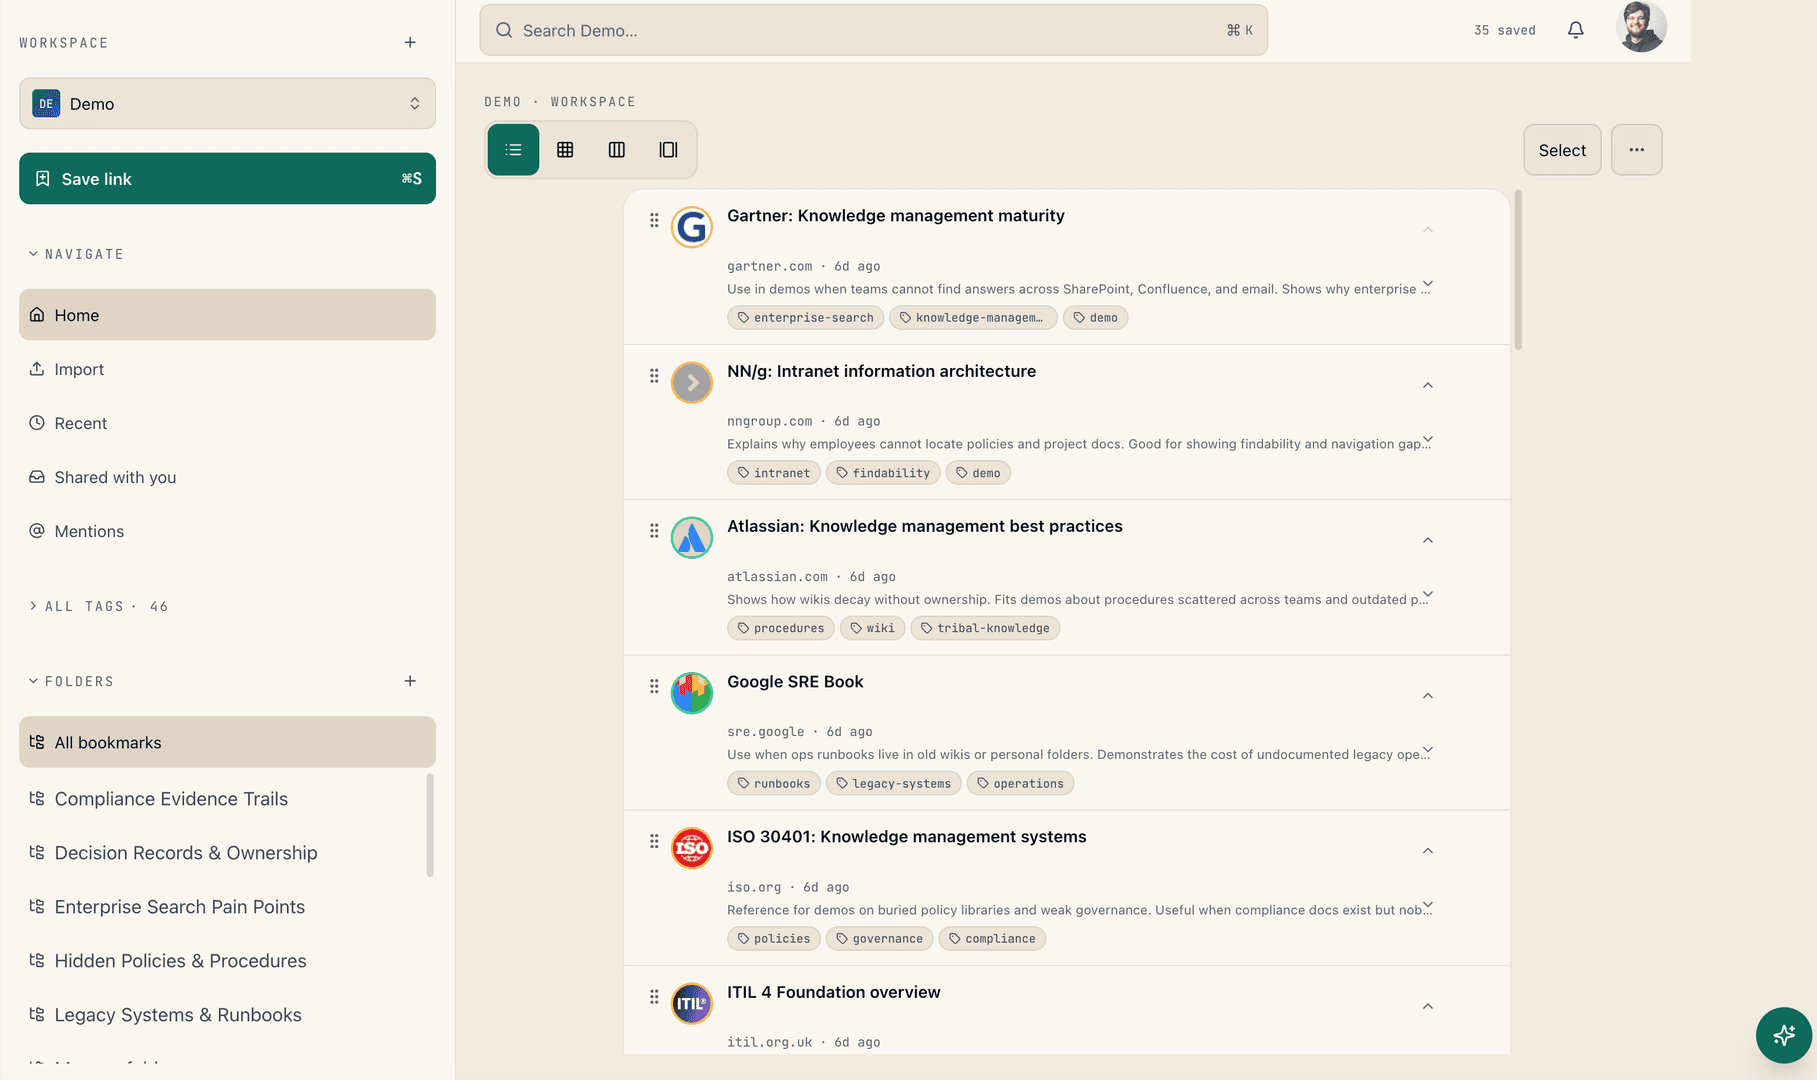
Task: Click the Gartner site favicon
Action: click(x=692, y=227)
